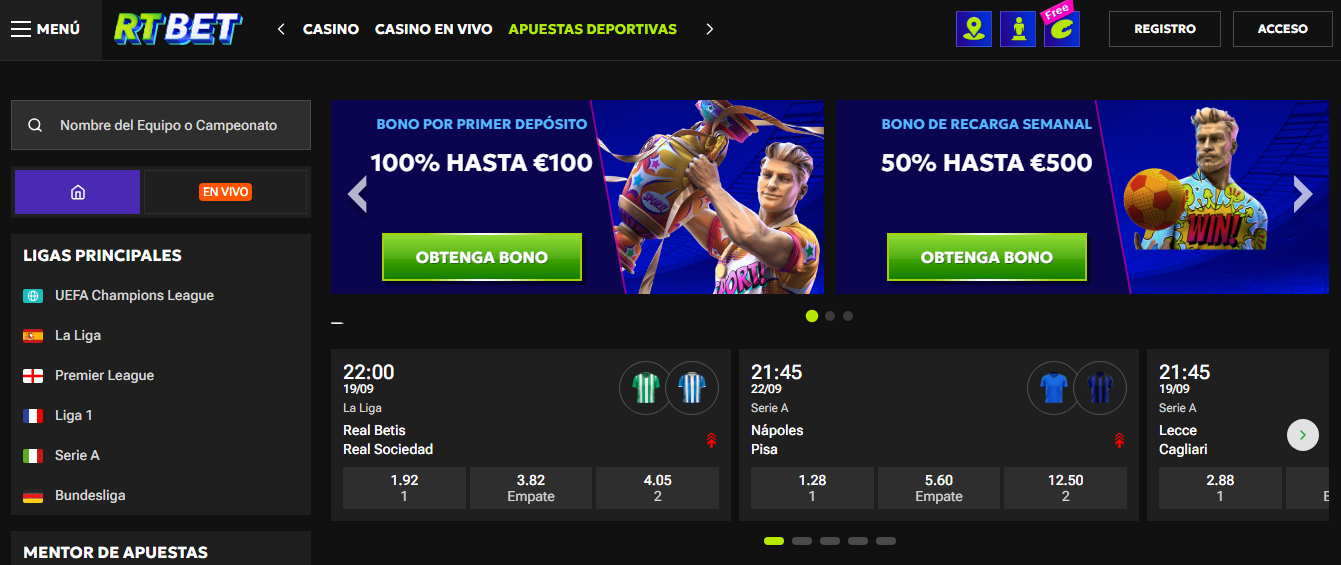Screen dimensions: 1341x565
Task: Click the magnifier icon in search field
Action: click(x=35, y=125)
